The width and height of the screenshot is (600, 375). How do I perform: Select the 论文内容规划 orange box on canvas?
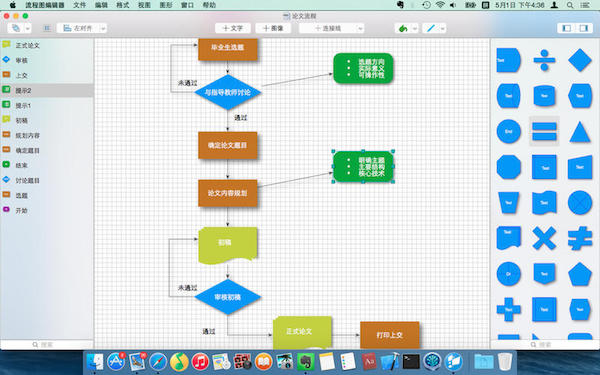coord(228,193)
